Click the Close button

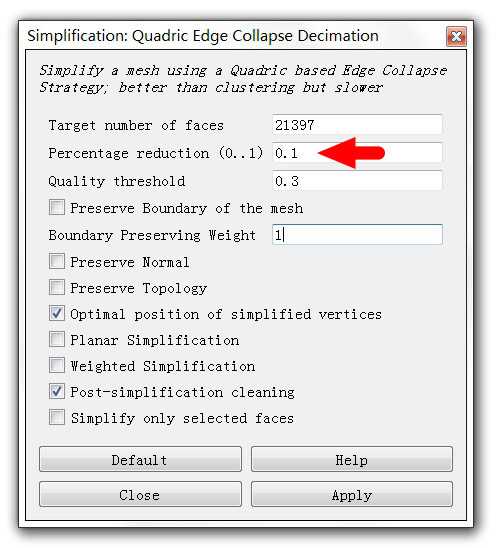point(140,495)
